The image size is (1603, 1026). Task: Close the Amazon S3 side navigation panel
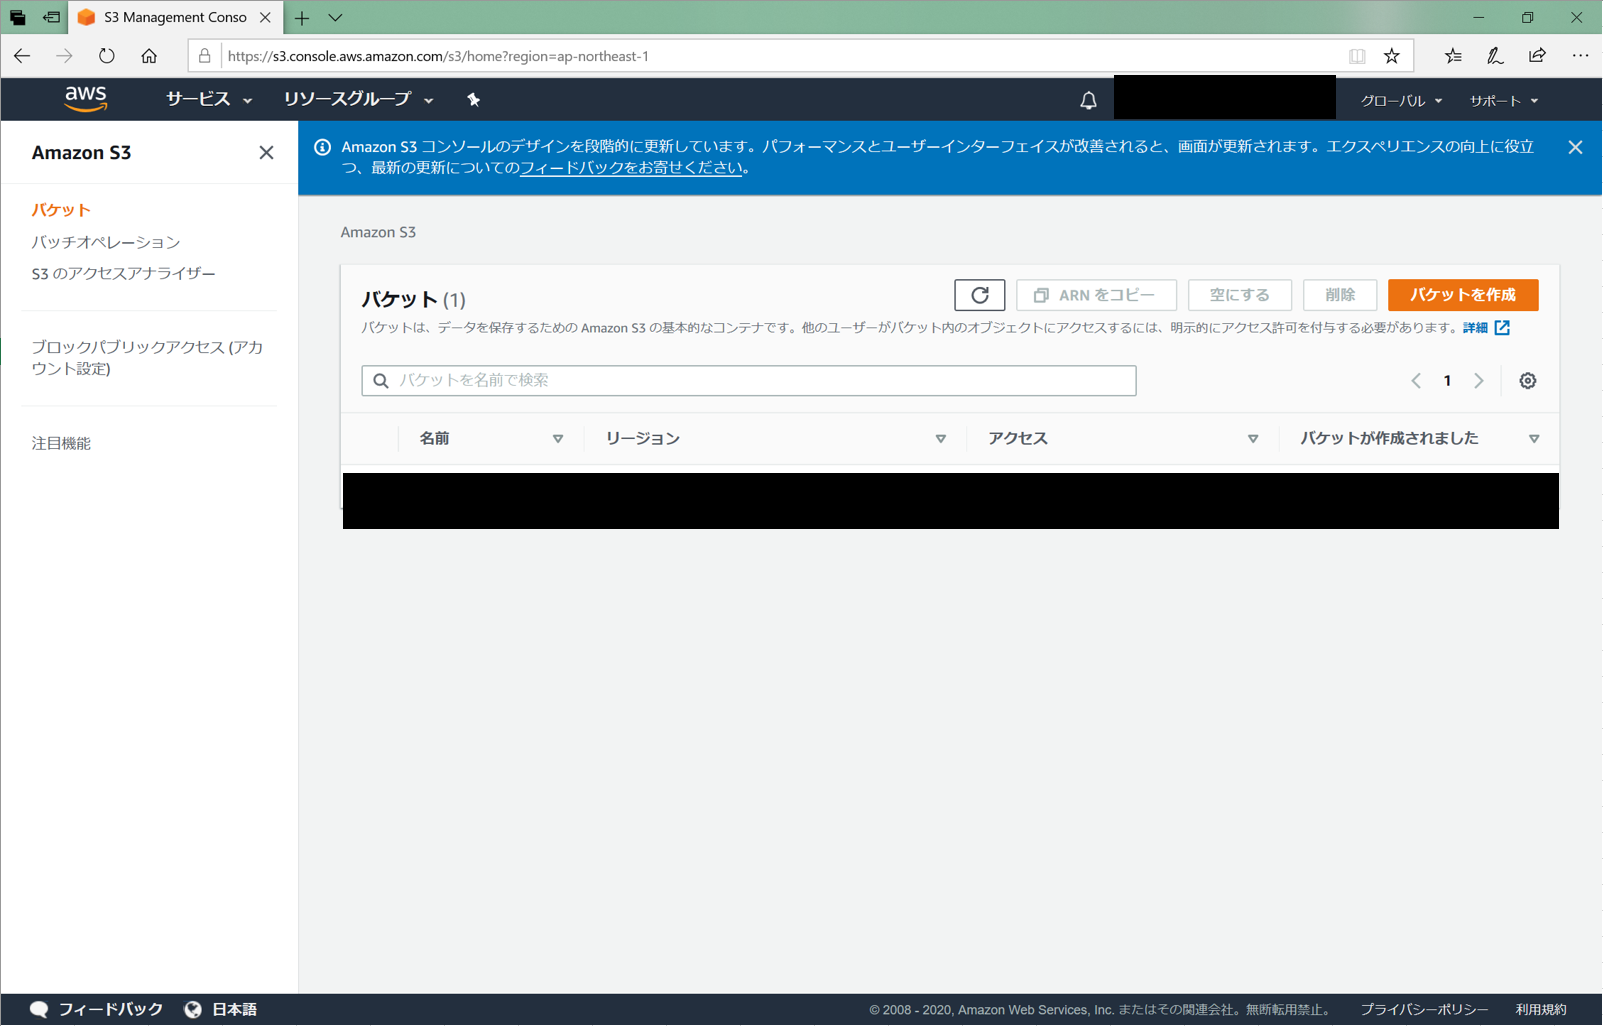click(x=266, y=153)
